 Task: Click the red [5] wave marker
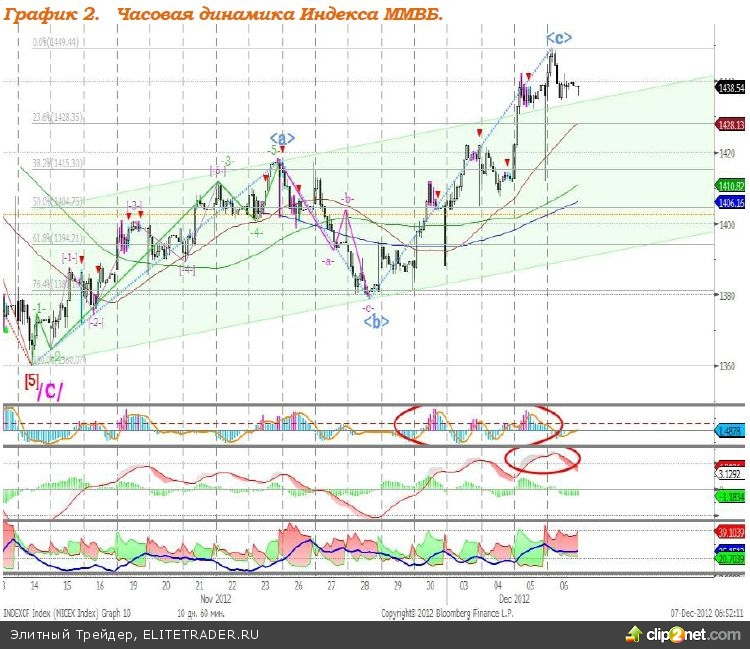pos(31,380)
